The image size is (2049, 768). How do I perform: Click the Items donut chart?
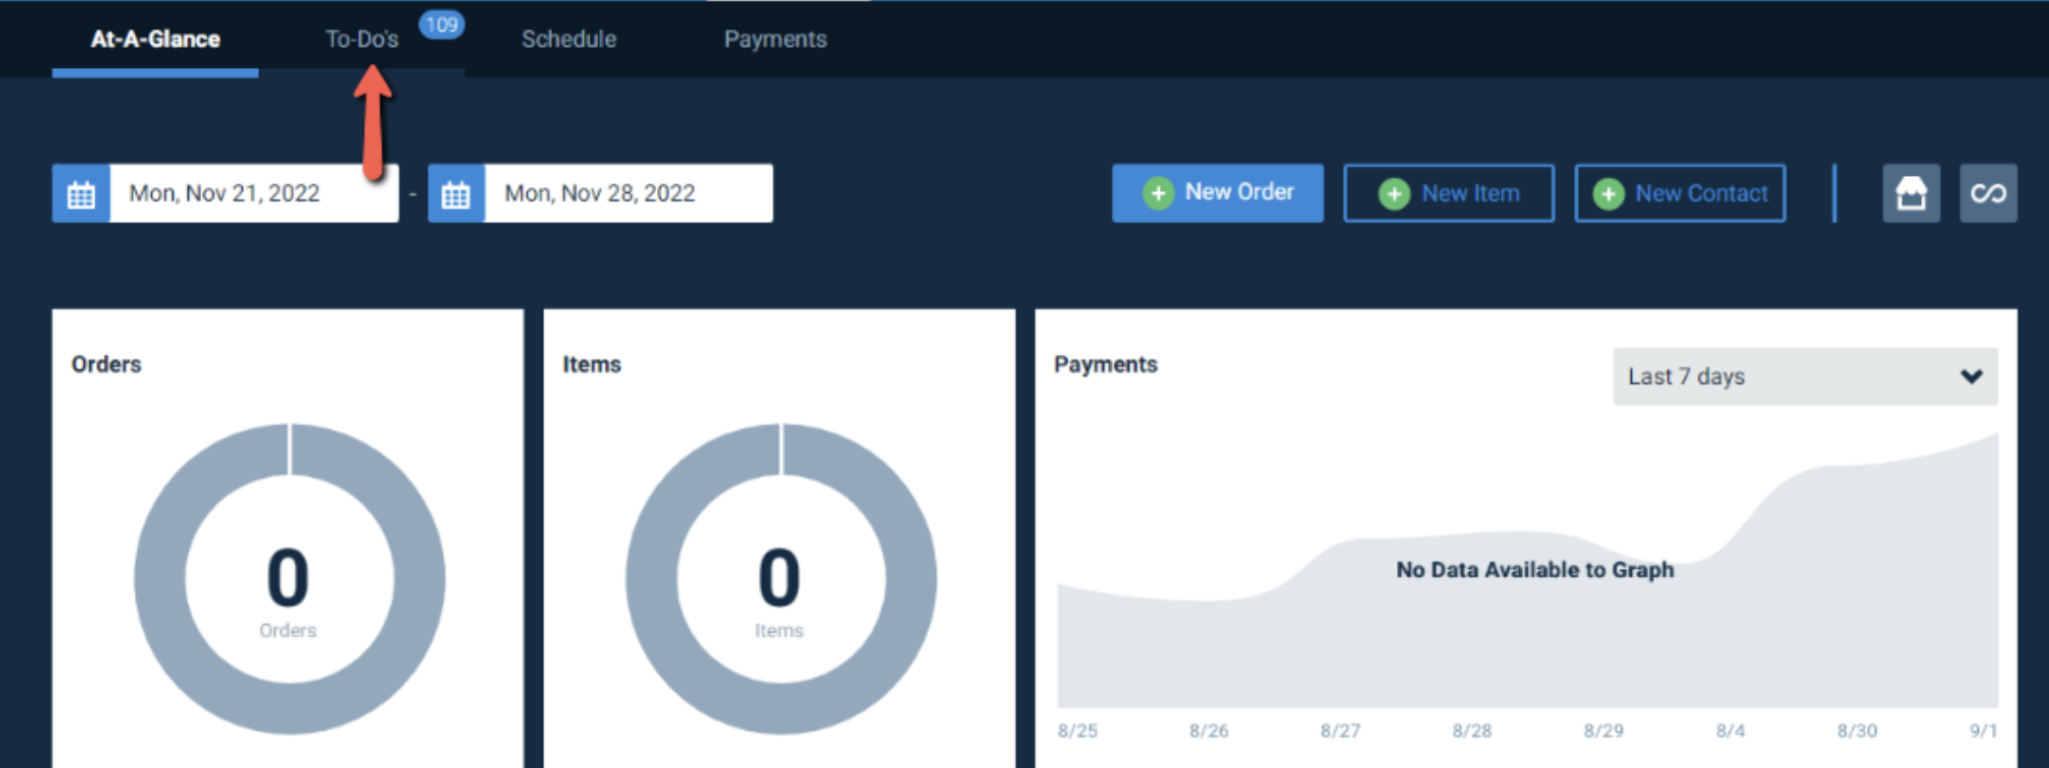[x=781, y=579]
